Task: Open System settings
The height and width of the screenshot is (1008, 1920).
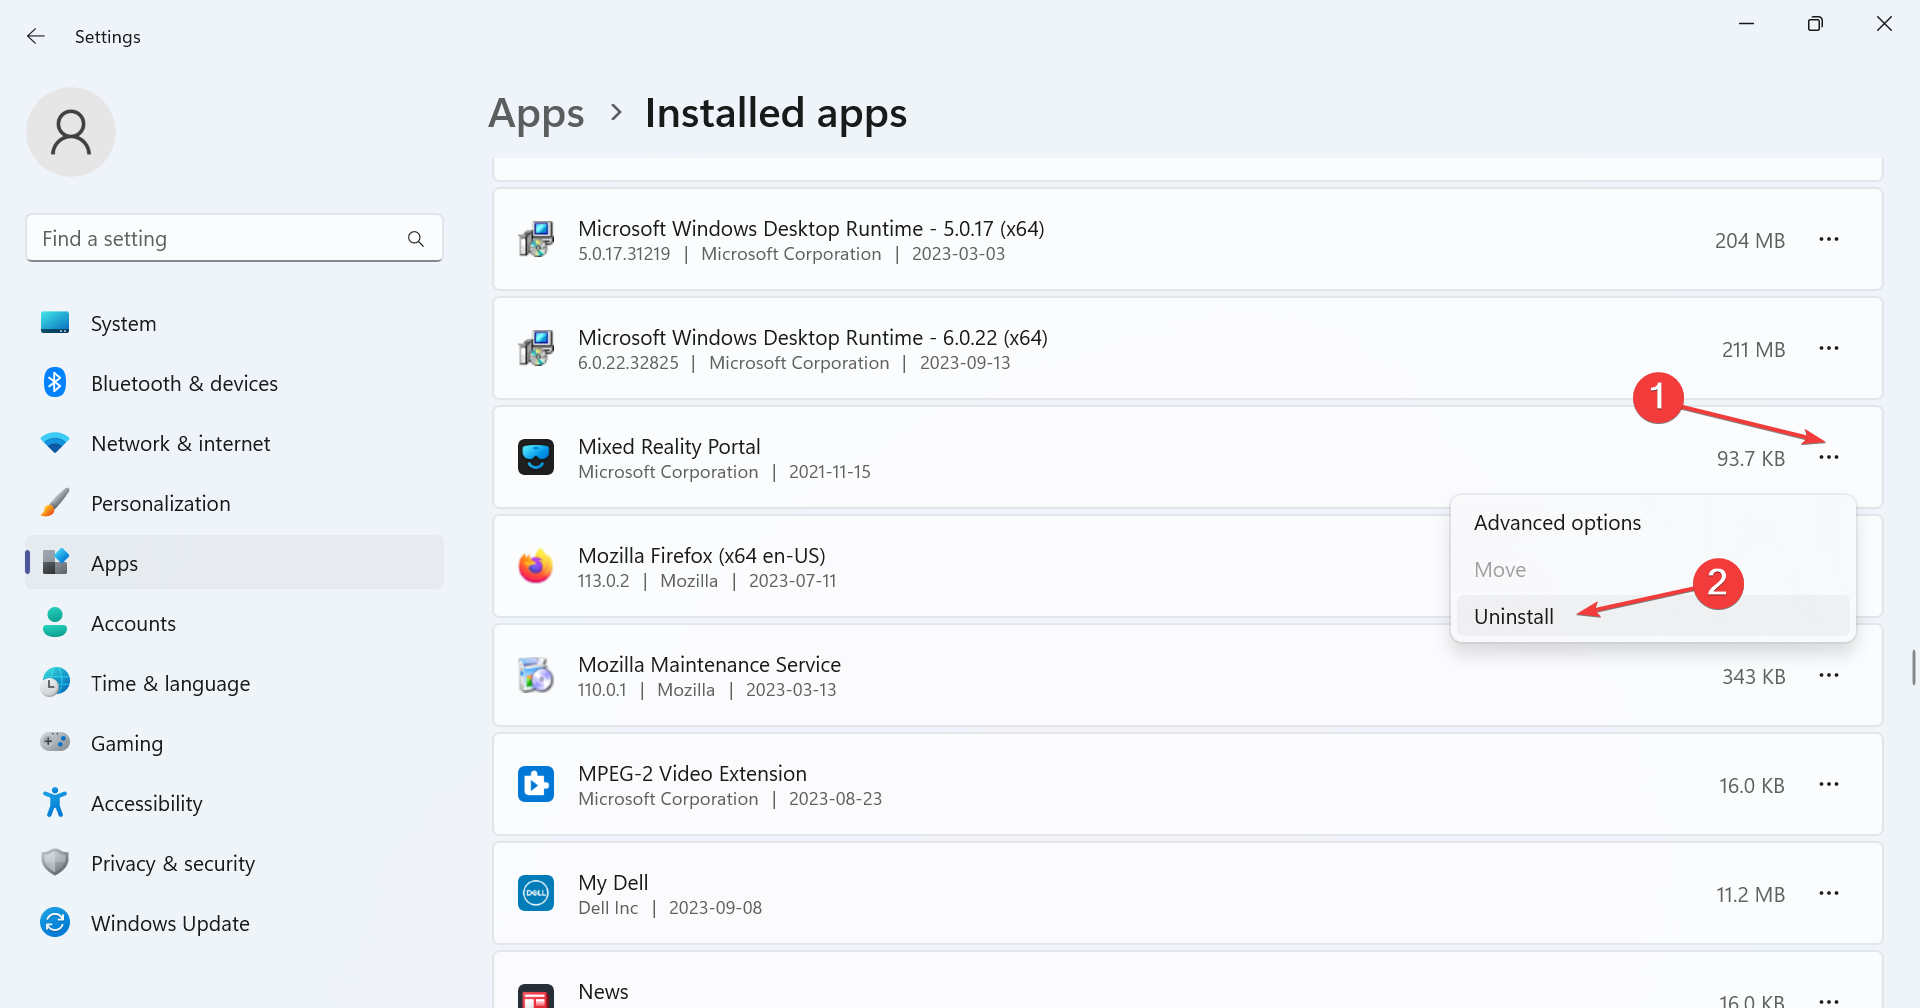Action: coord(234,323)
